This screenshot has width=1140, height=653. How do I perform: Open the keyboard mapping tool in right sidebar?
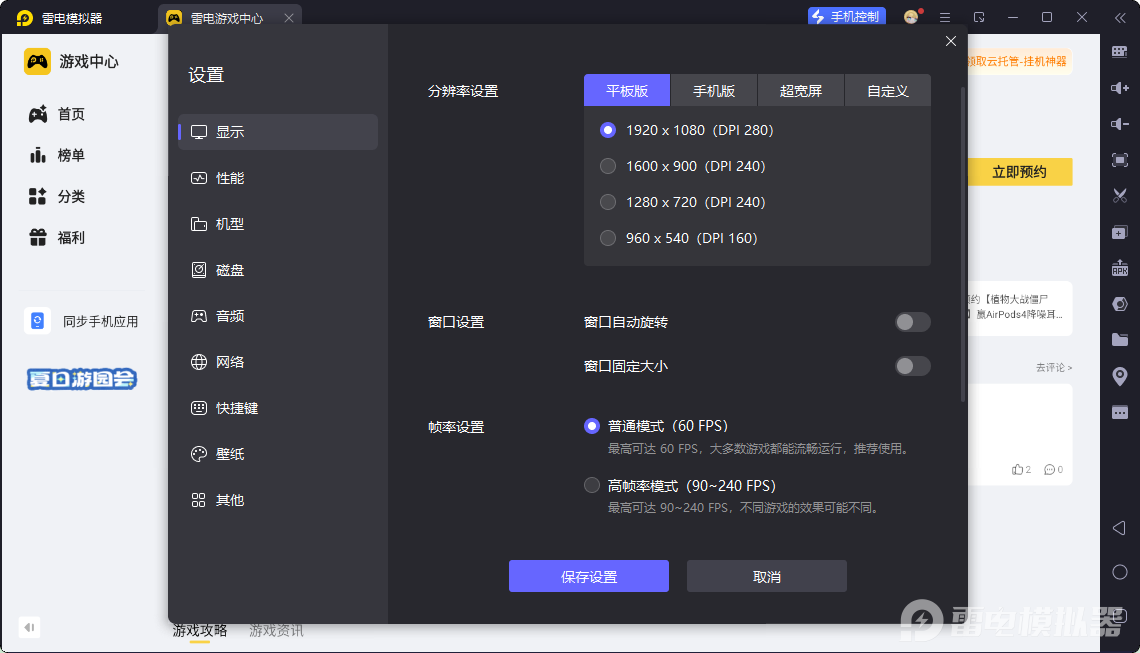click(x=1120, y=52)
